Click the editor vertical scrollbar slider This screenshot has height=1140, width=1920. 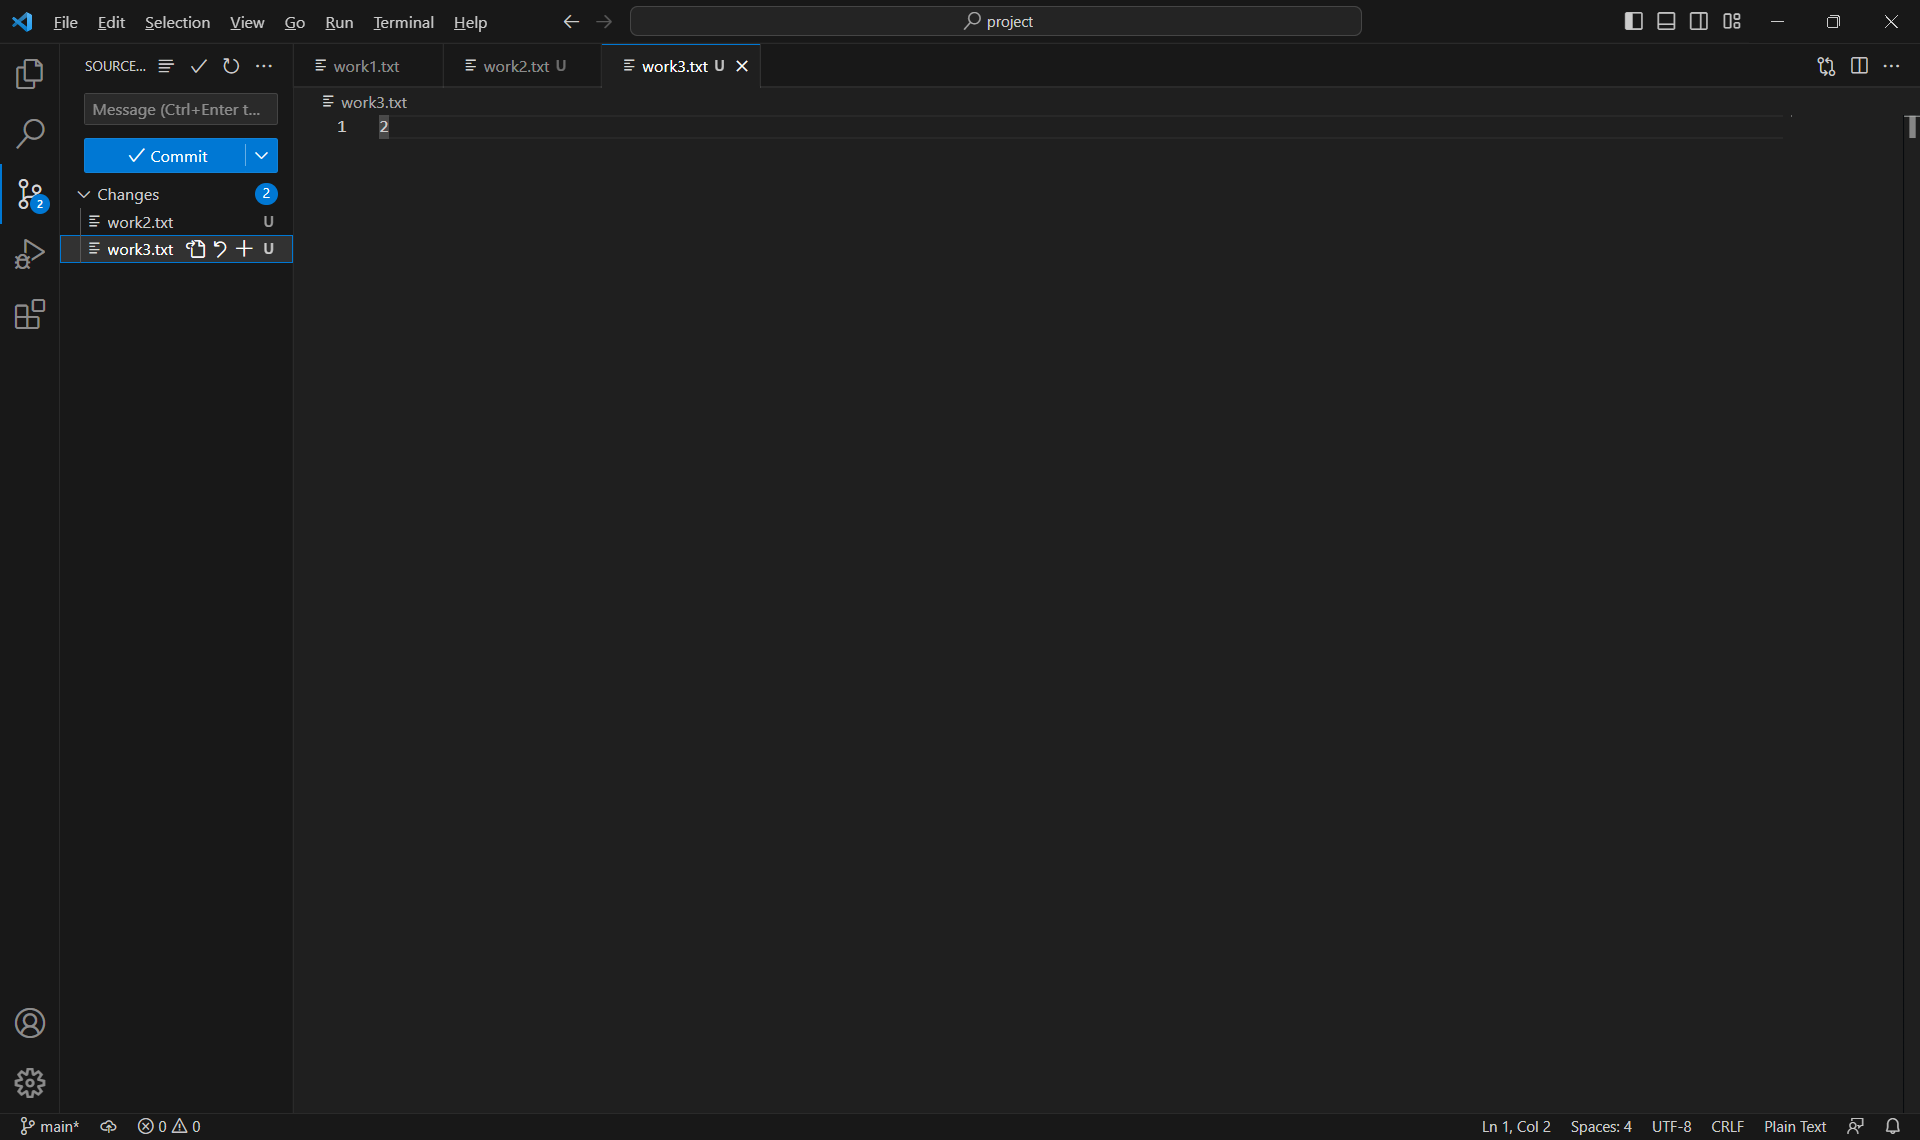point(1911,127)
